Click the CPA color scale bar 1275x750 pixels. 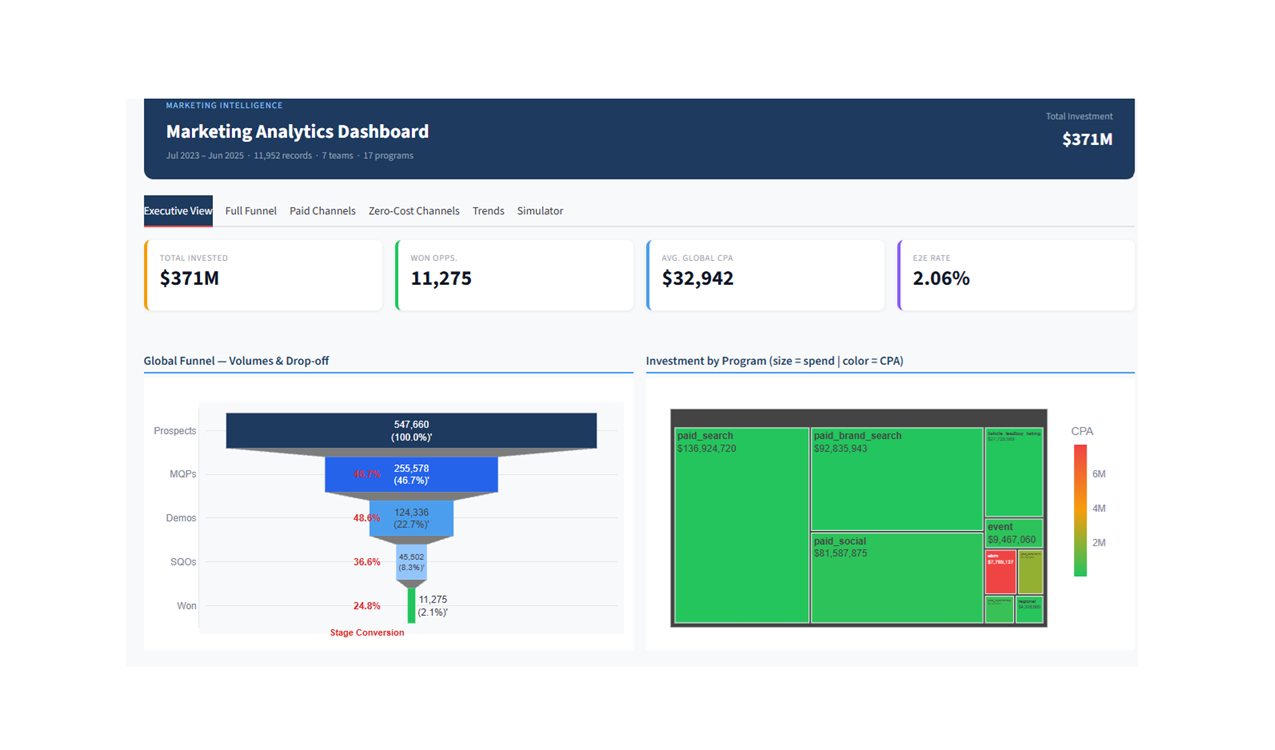tap(1080, 511)
